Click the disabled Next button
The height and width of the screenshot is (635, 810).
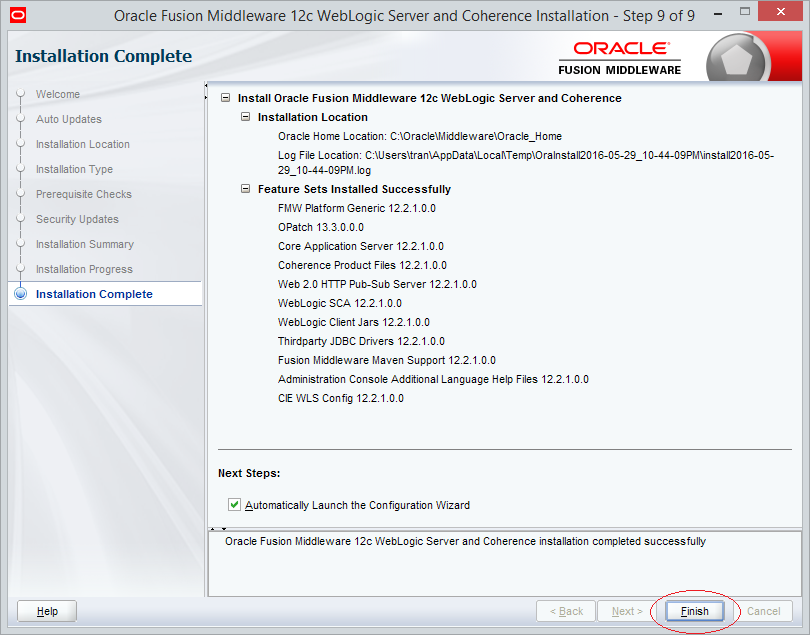click(x=627, y=611)
